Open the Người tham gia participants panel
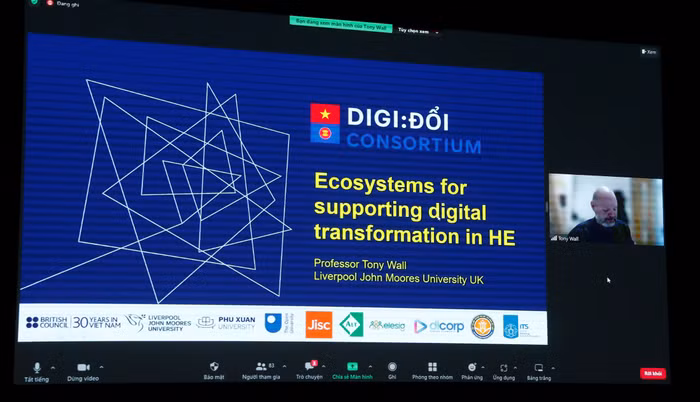The image size is (700, 402). tap(261, 371)
